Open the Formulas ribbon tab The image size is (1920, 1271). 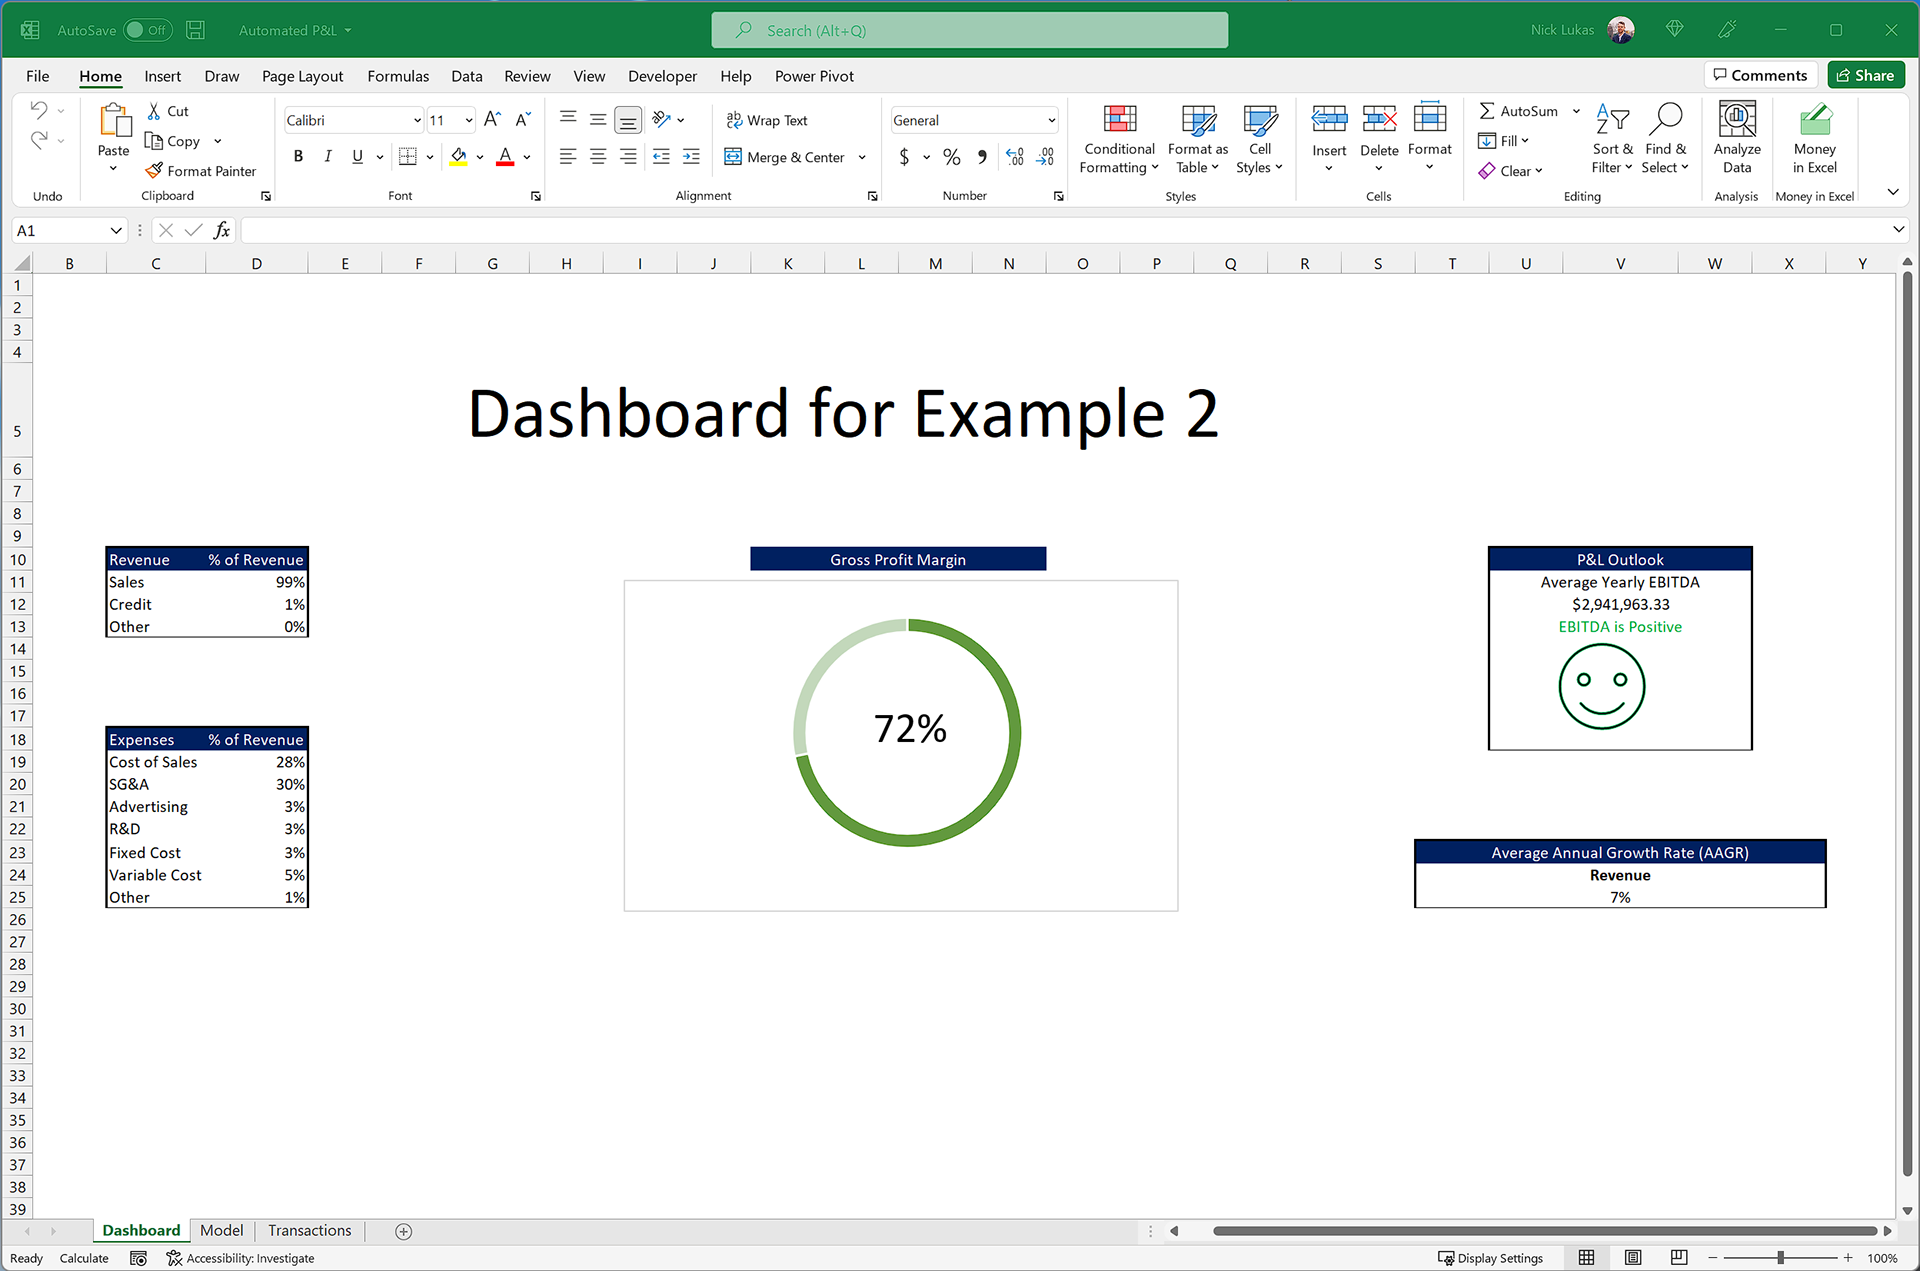398,76
